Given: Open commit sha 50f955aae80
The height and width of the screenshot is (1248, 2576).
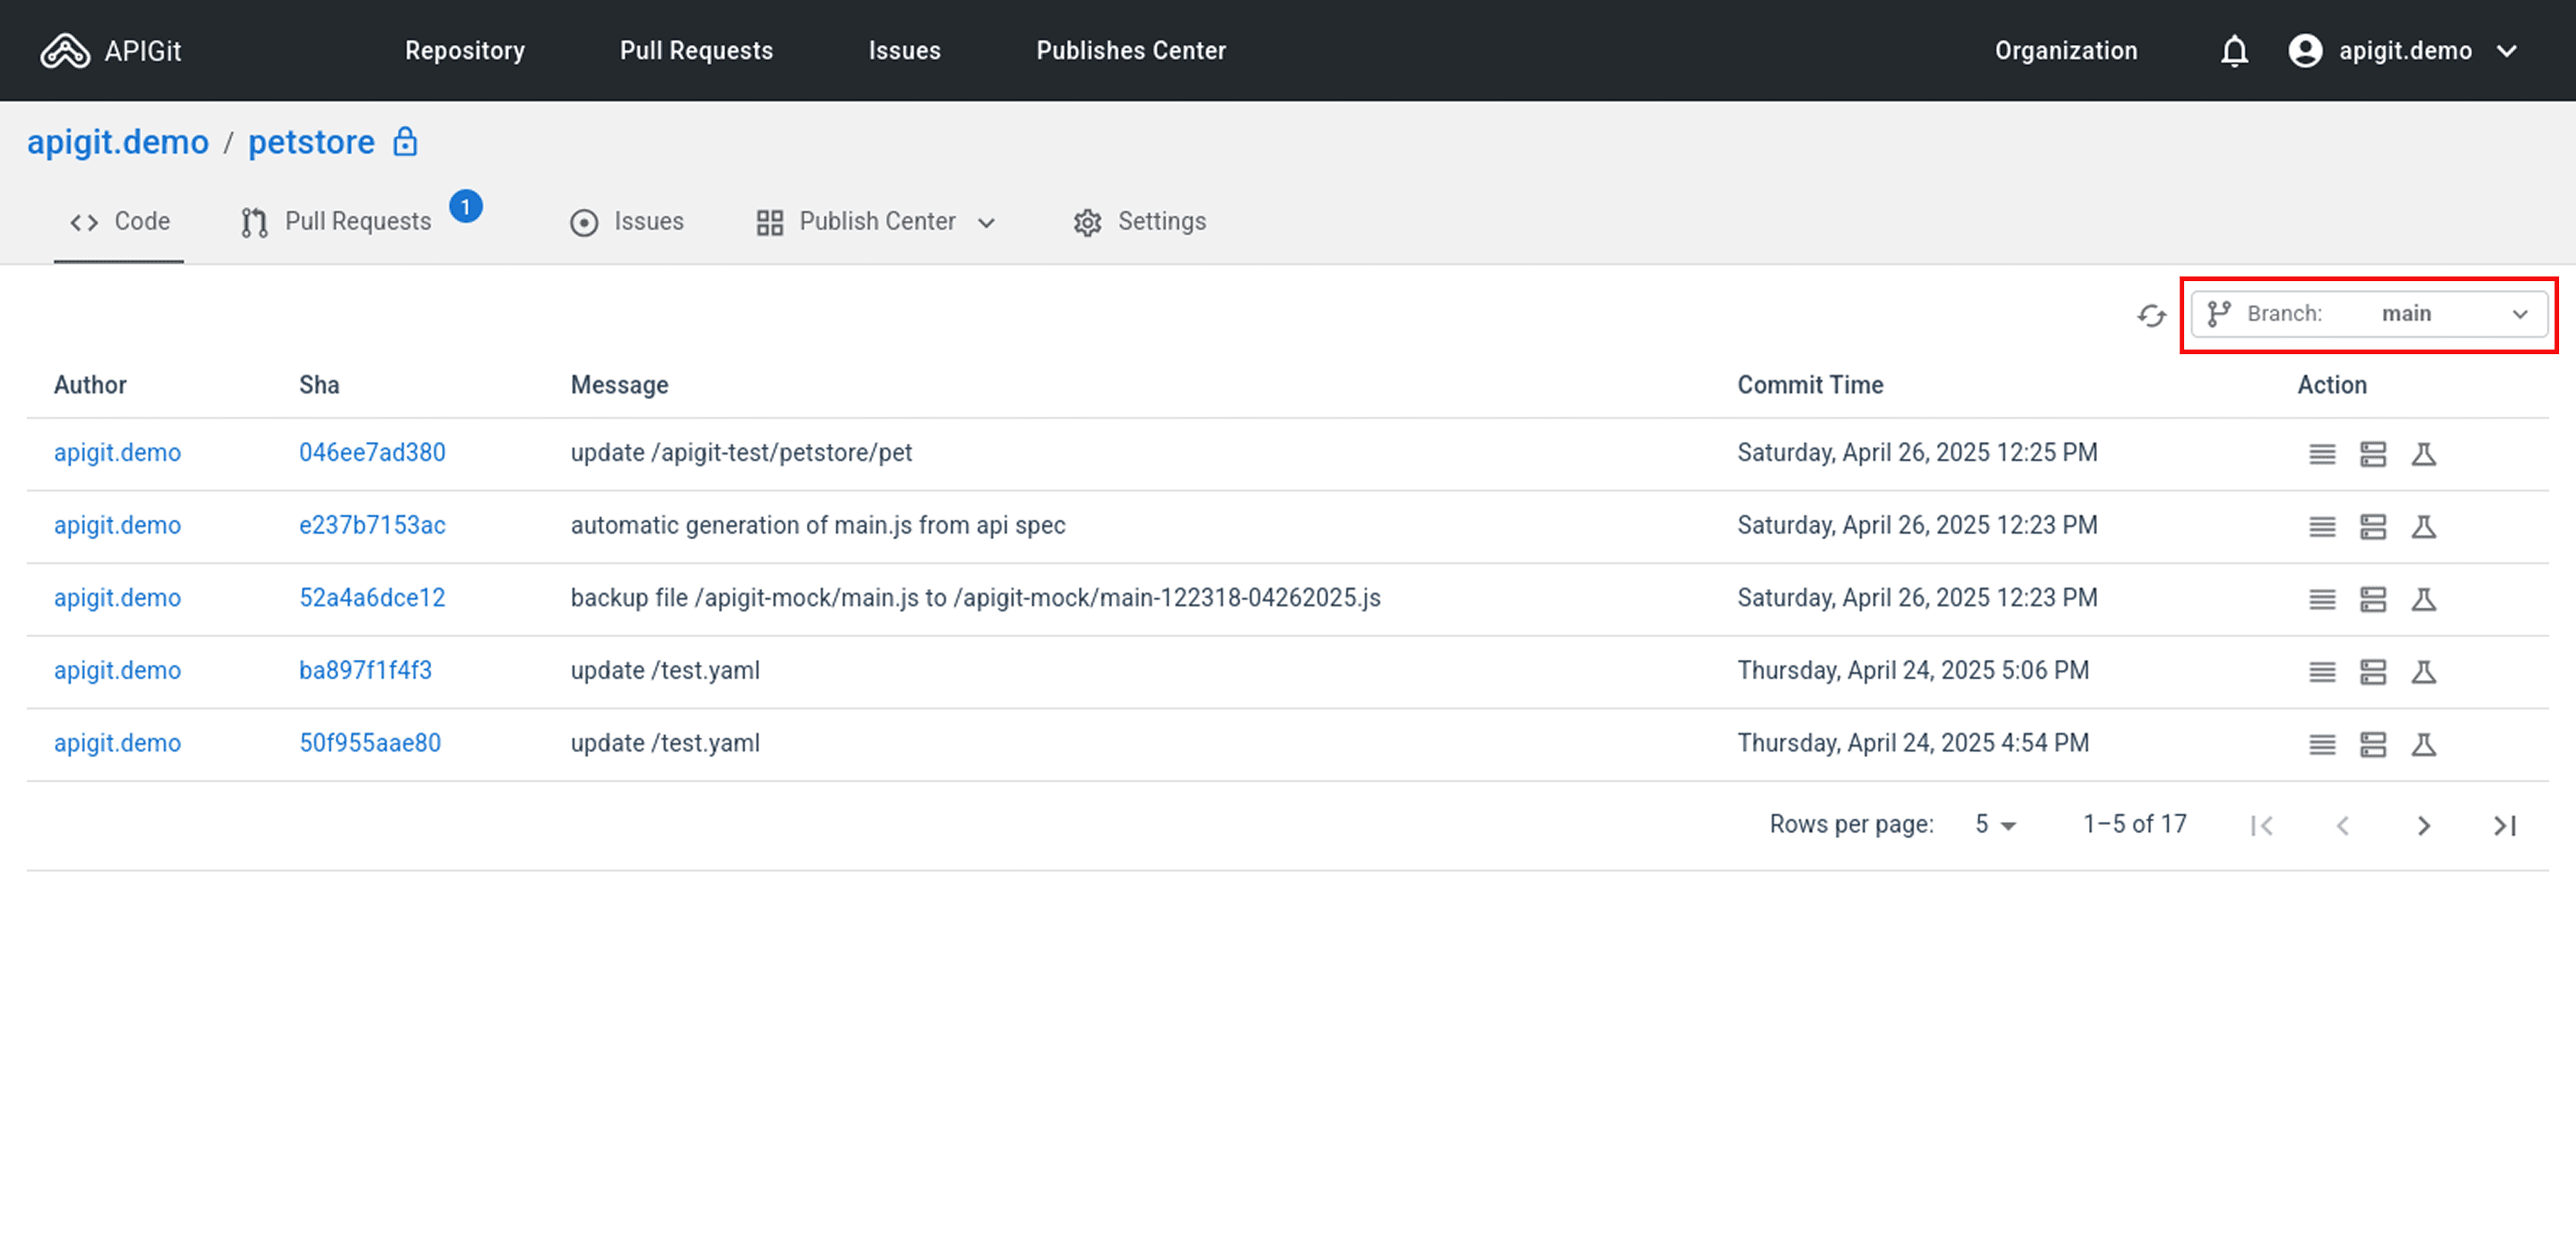Looking at the screenshot, I should [x=370, y=744].
